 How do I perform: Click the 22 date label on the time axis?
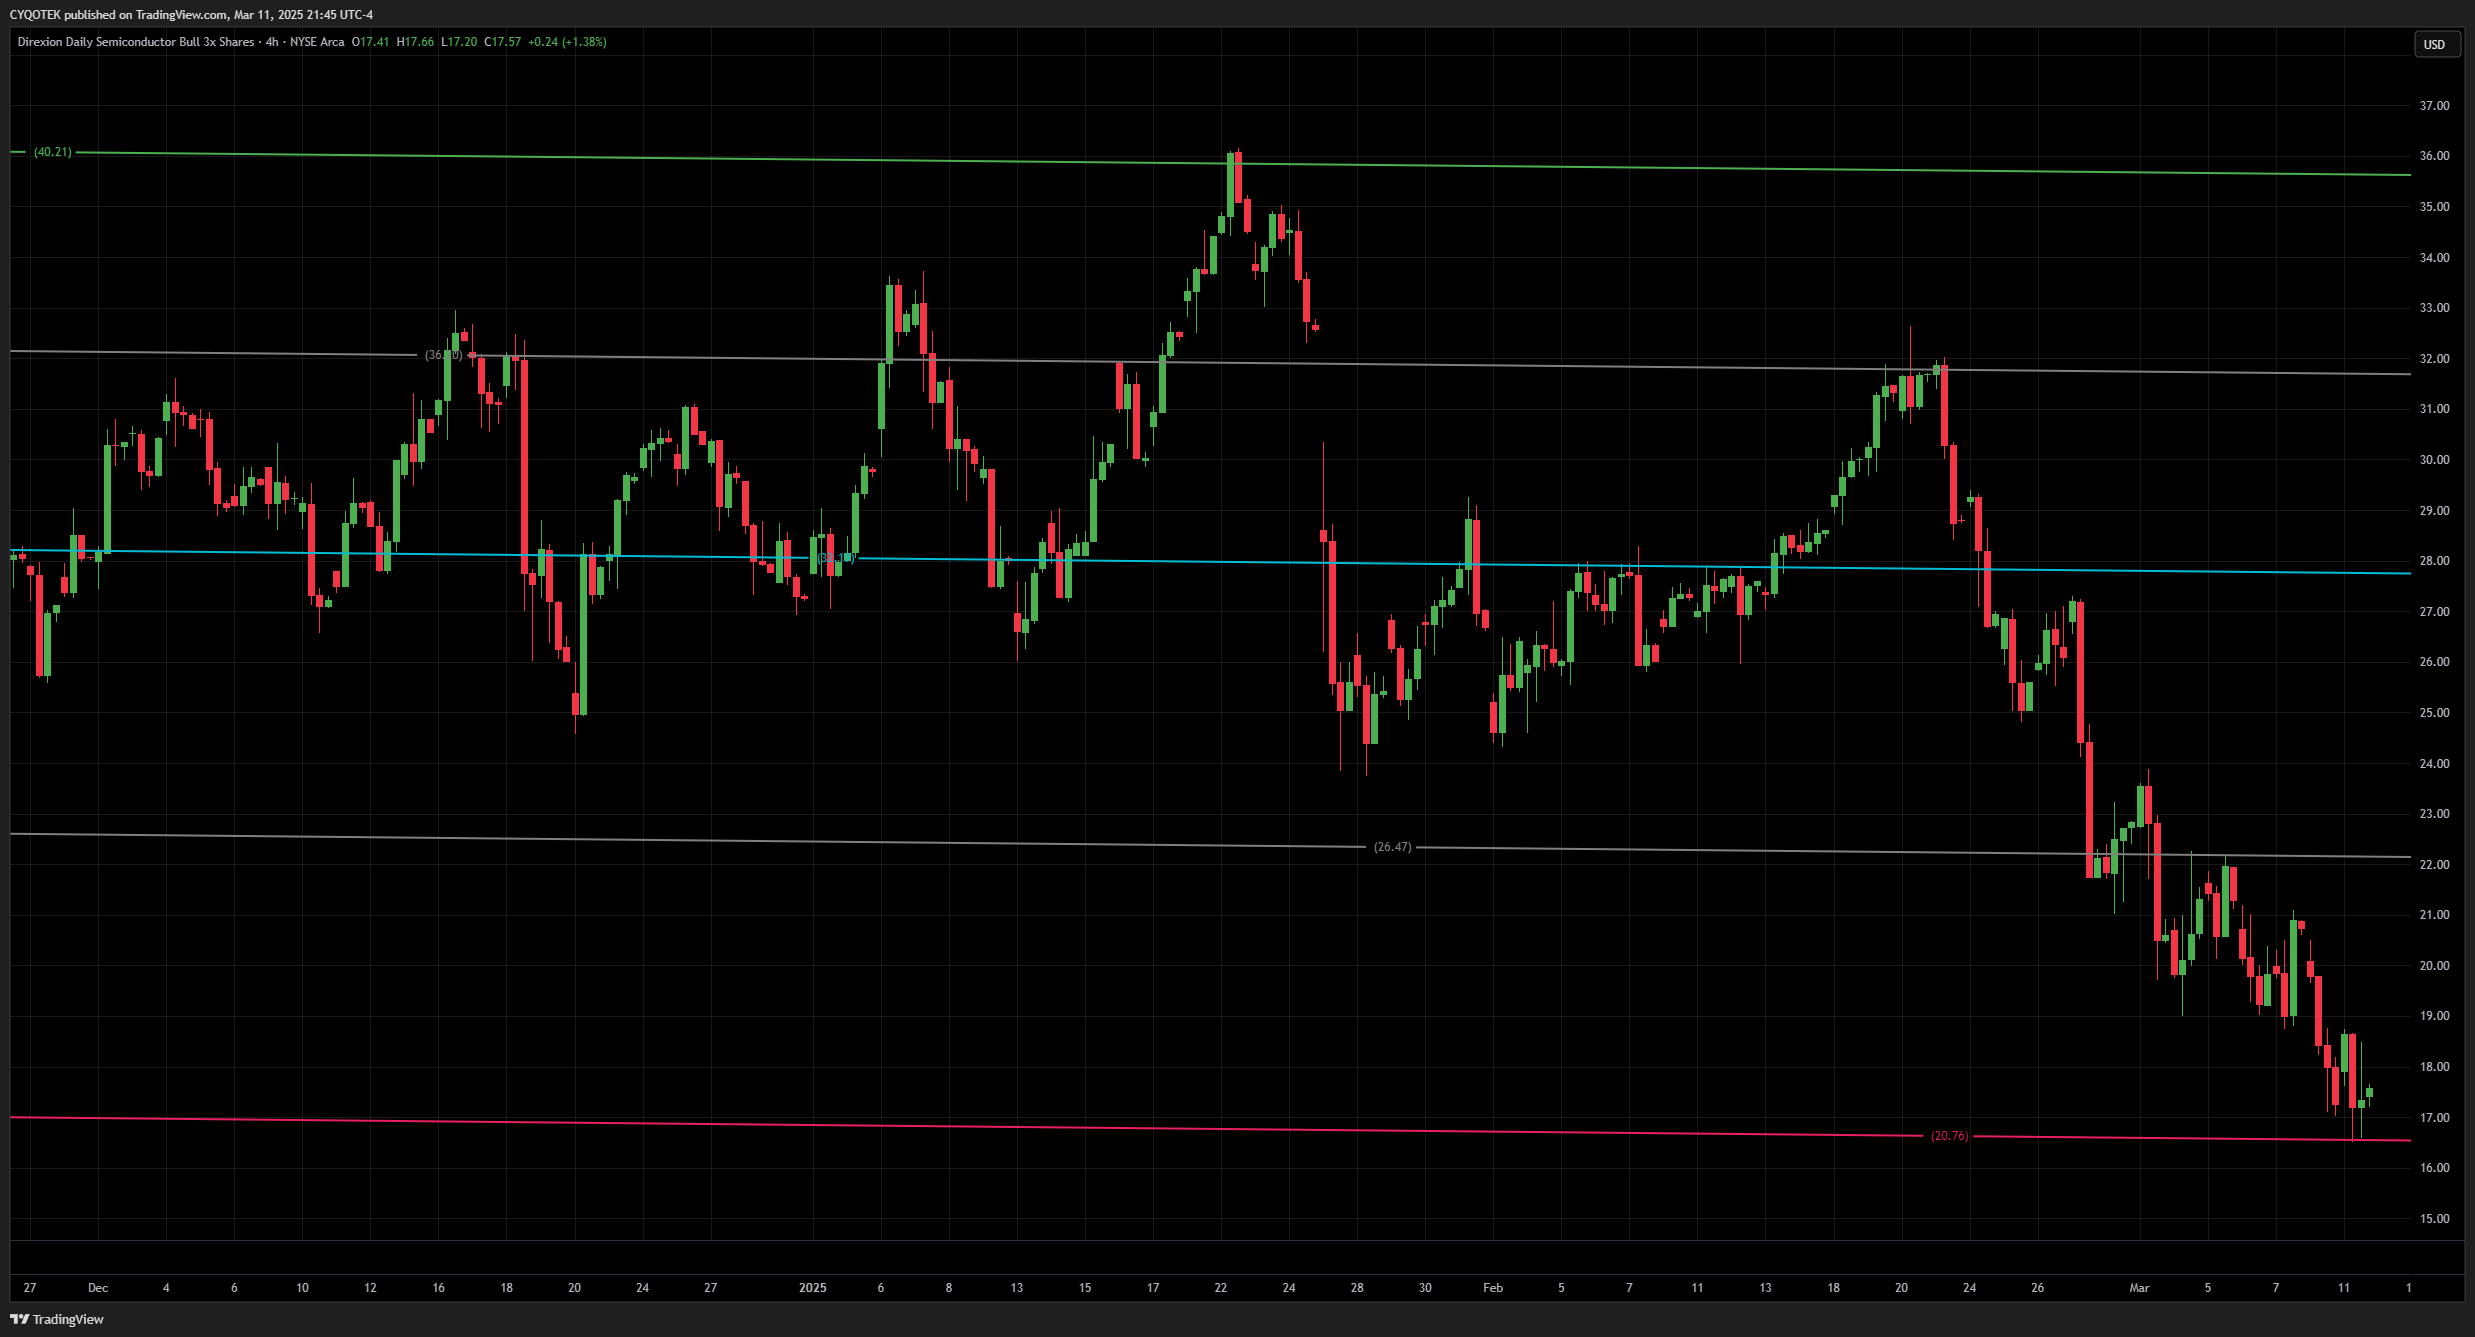click(x=1221, y=1288)
